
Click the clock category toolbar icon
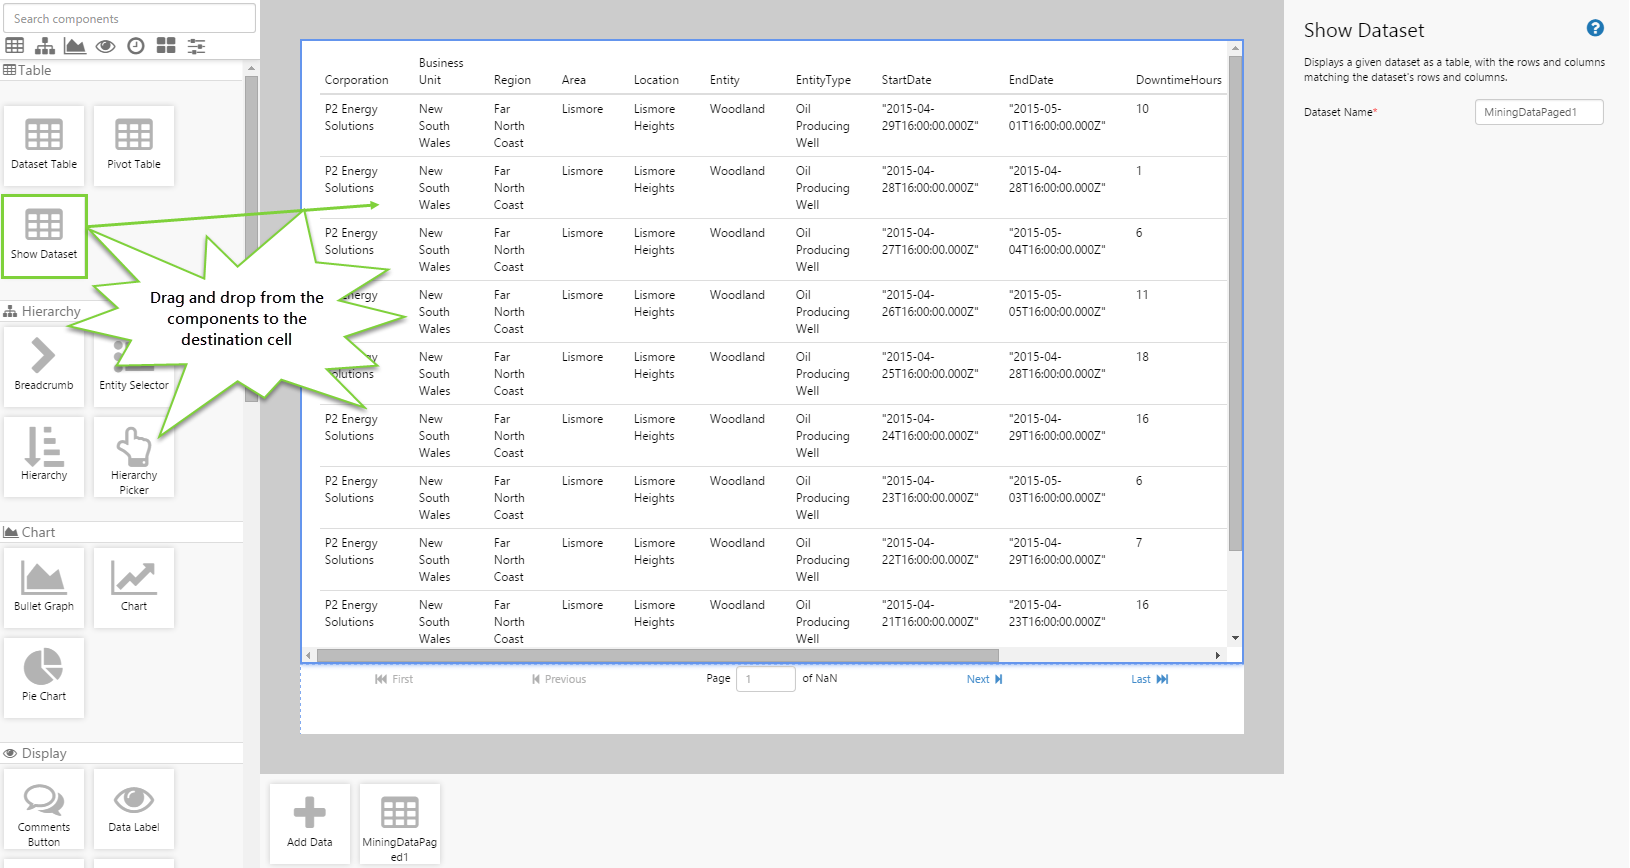point(136,46)
